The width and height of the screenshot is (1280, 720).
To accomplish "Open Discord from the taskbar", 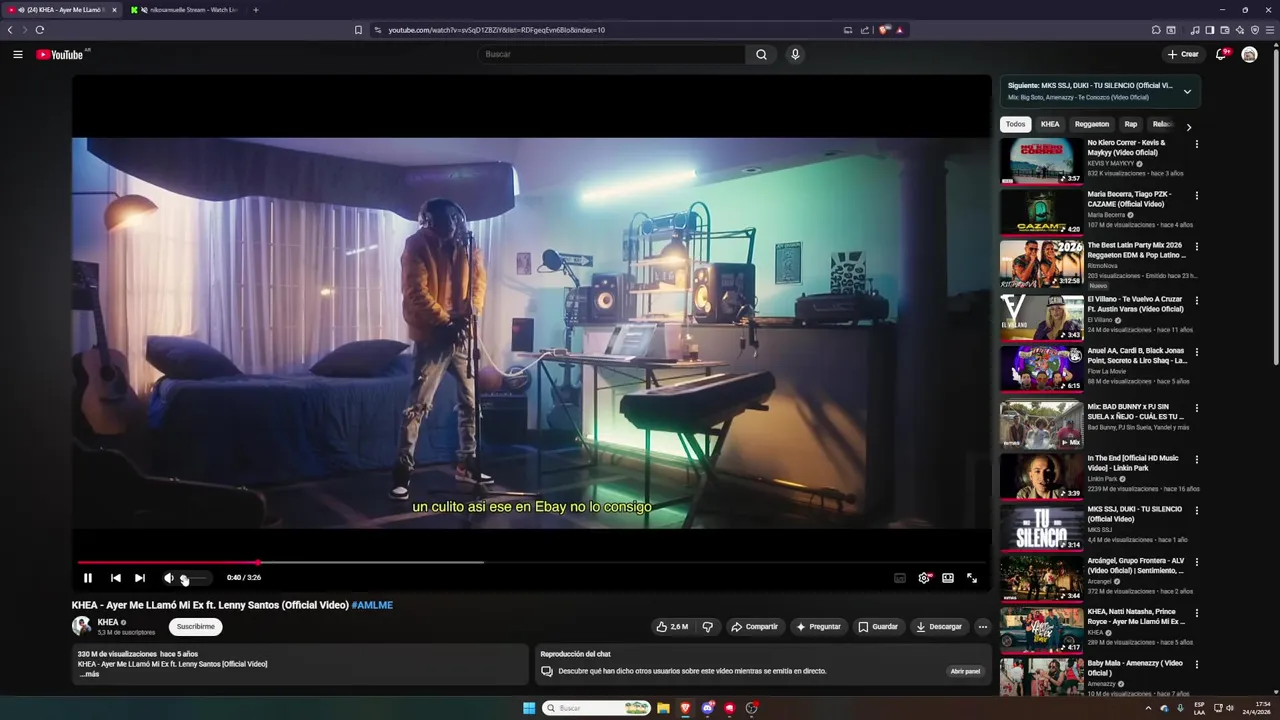I will [708, 708].
